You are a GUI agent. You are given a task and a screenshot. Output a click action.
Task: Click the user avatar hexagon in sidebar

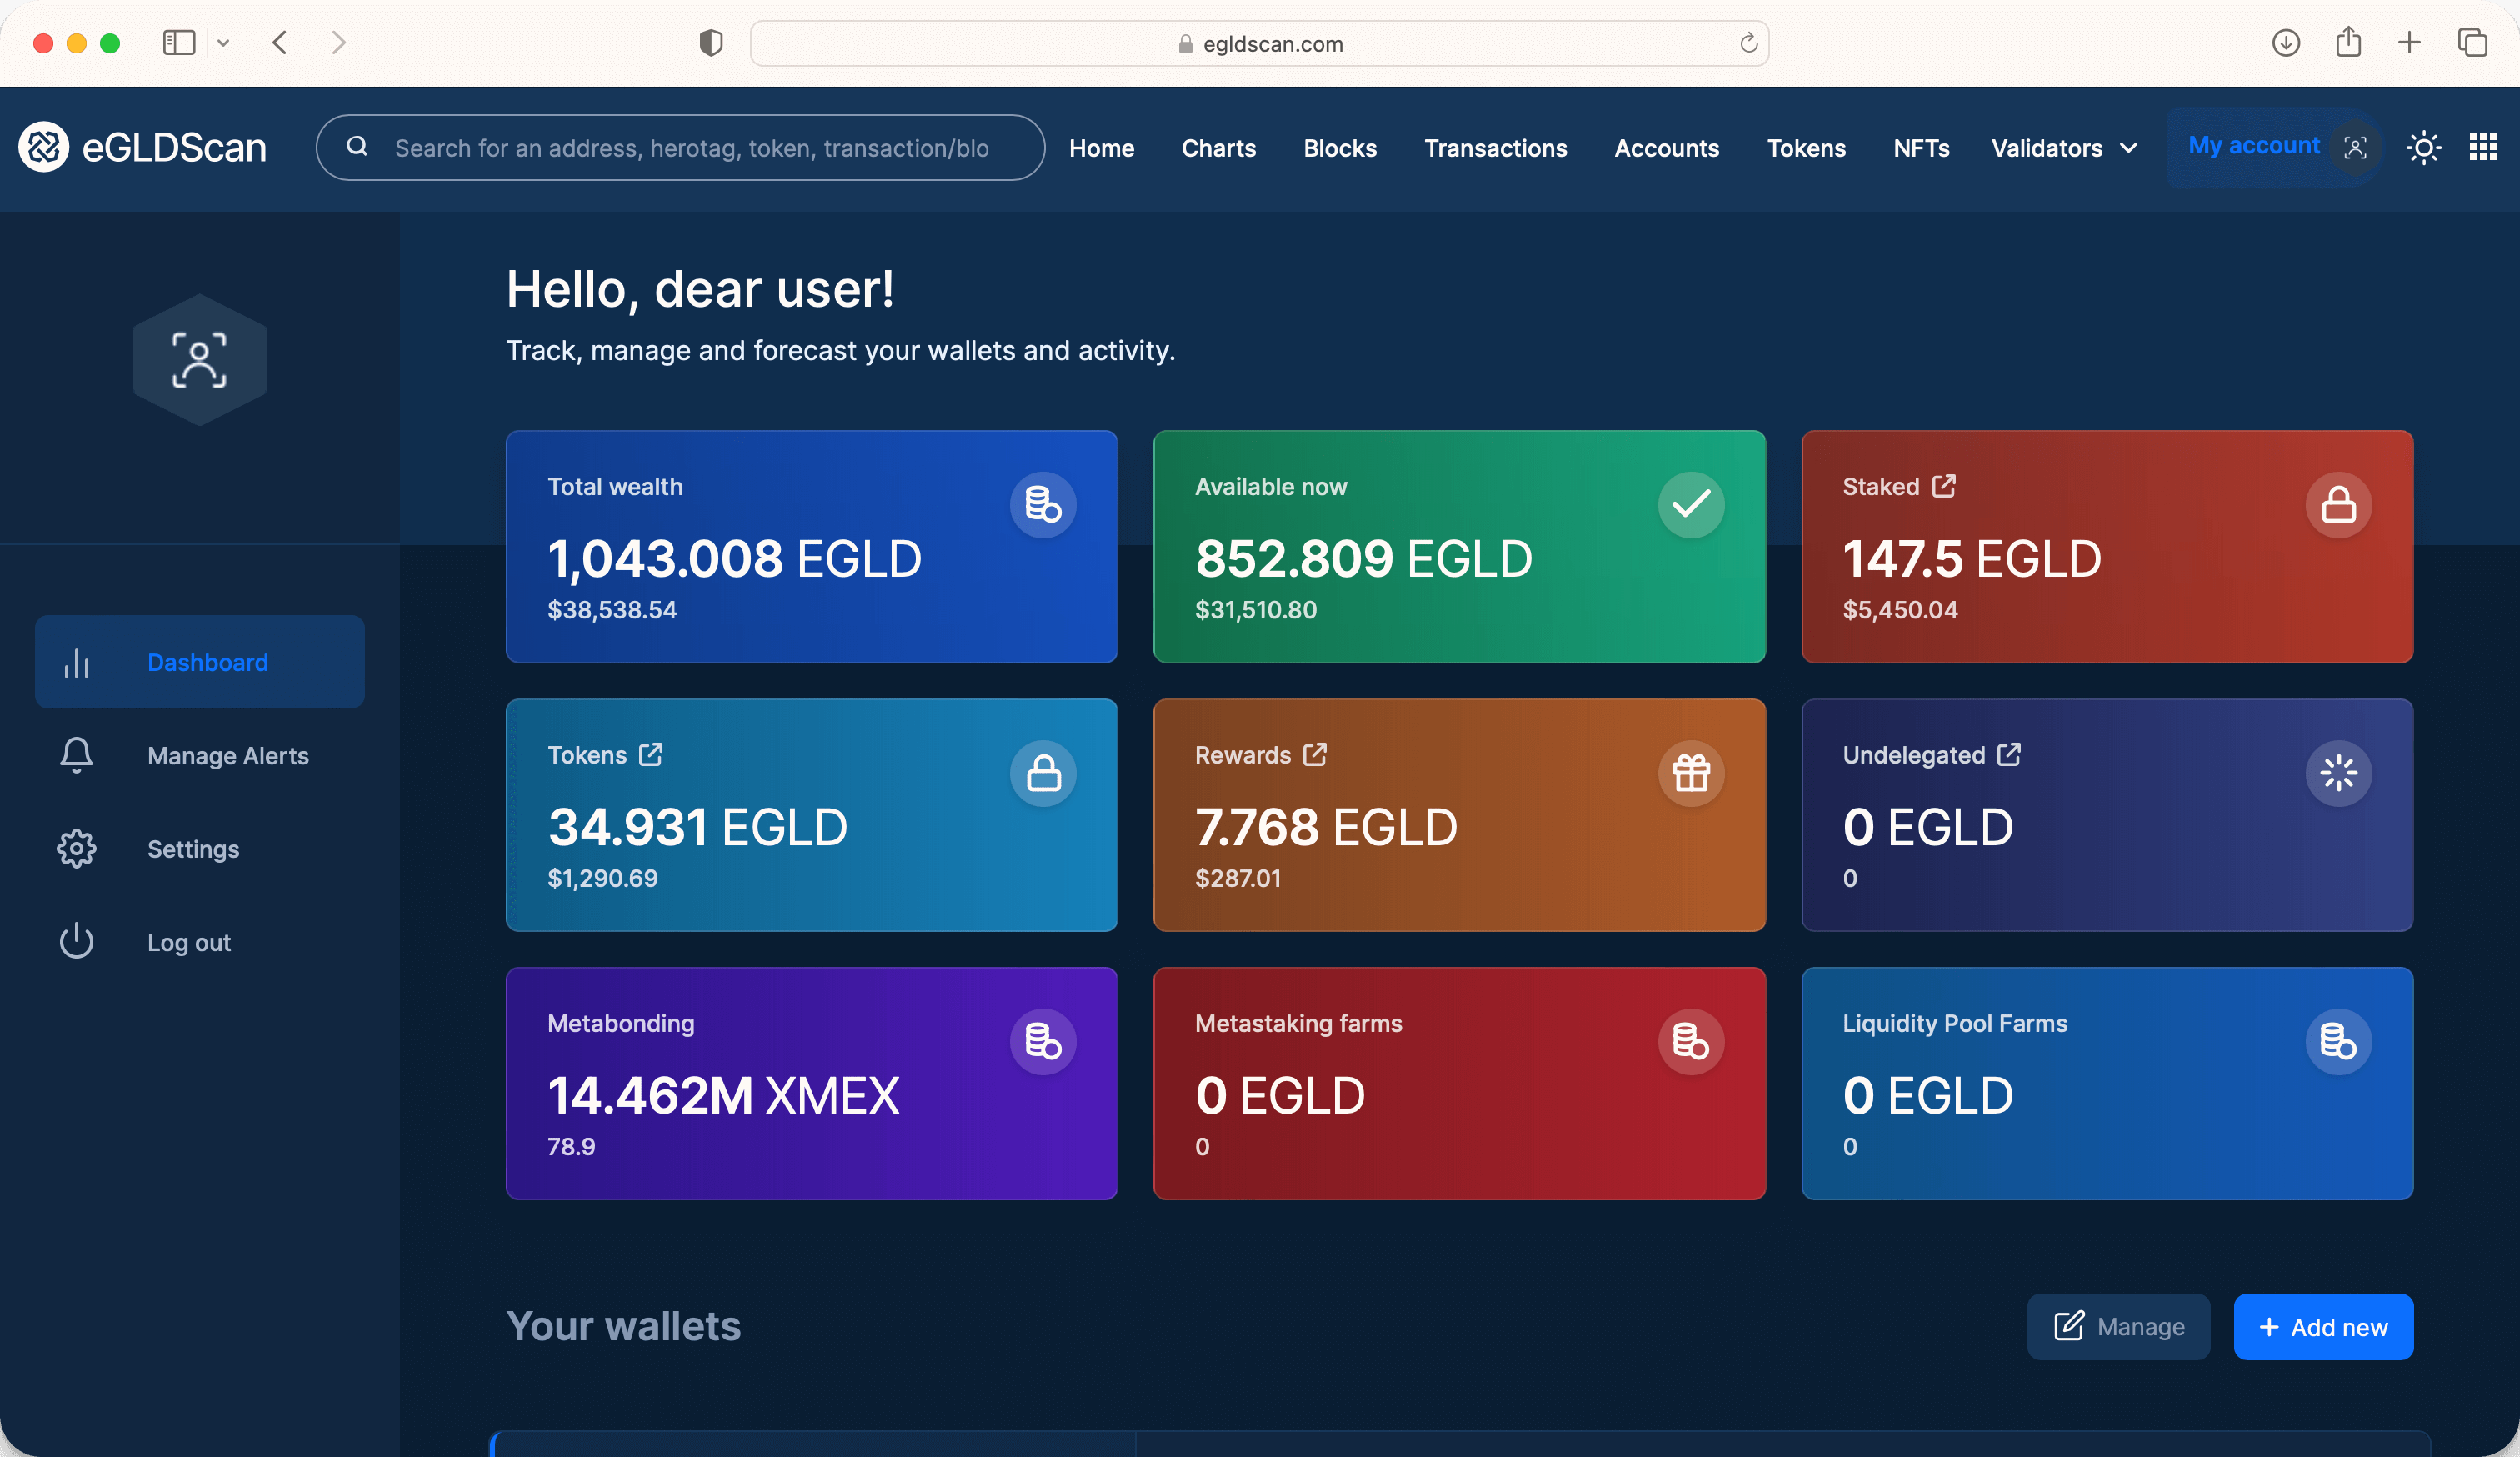pos(200,360)
